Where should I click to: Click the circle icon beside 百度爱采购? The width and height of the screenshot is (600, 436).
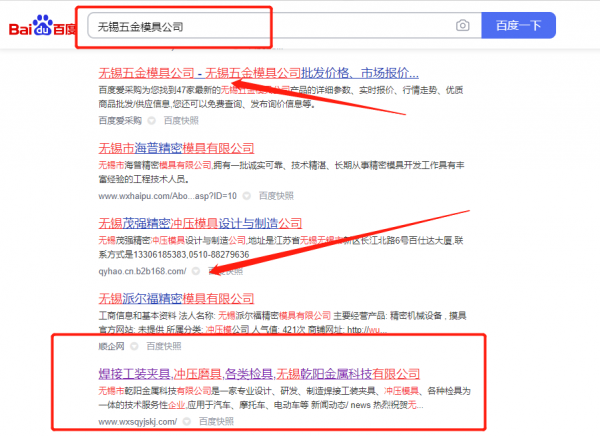point(153,119)
